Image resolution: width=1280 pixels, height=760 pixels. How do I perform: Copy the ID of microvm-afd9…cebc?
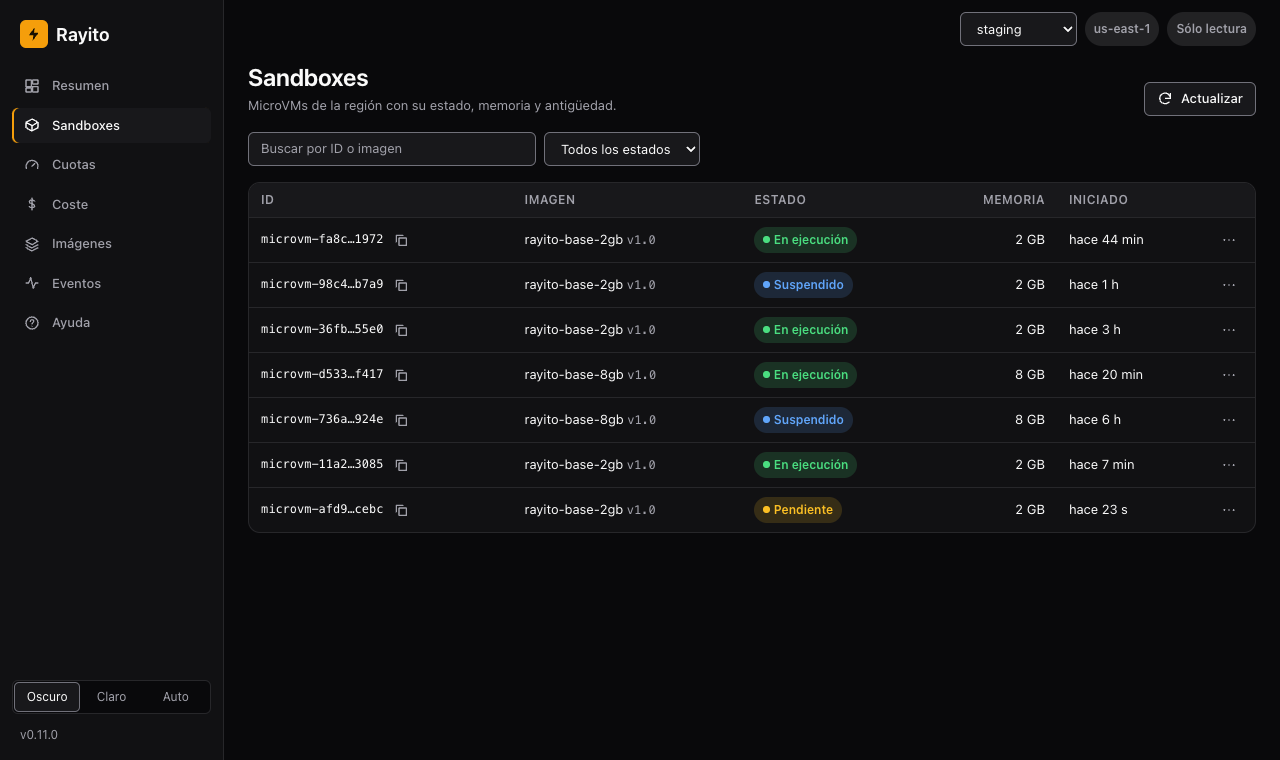pos(401,510)
